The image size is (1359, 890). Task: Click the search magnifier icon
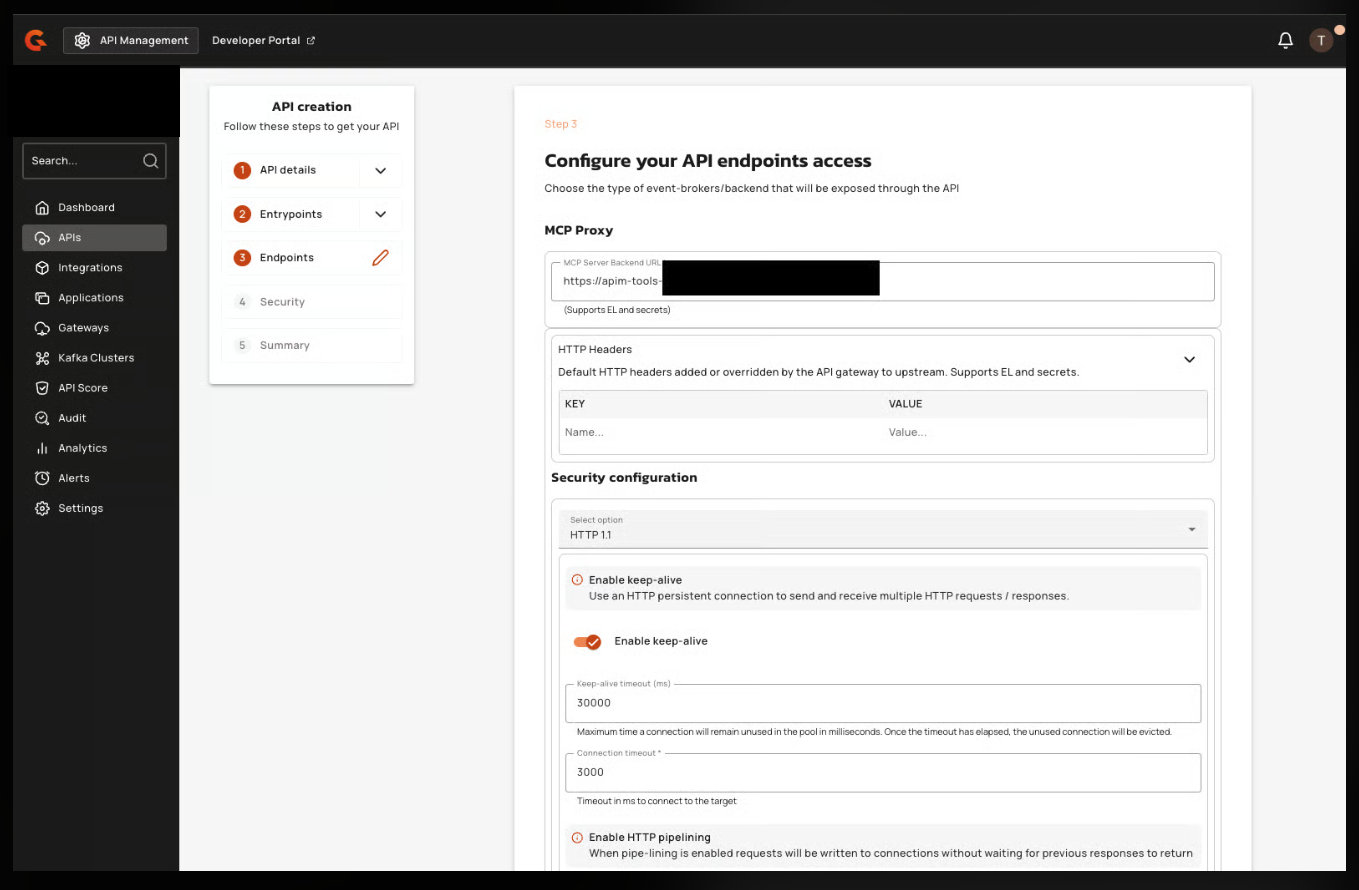(x=151, y=160)
